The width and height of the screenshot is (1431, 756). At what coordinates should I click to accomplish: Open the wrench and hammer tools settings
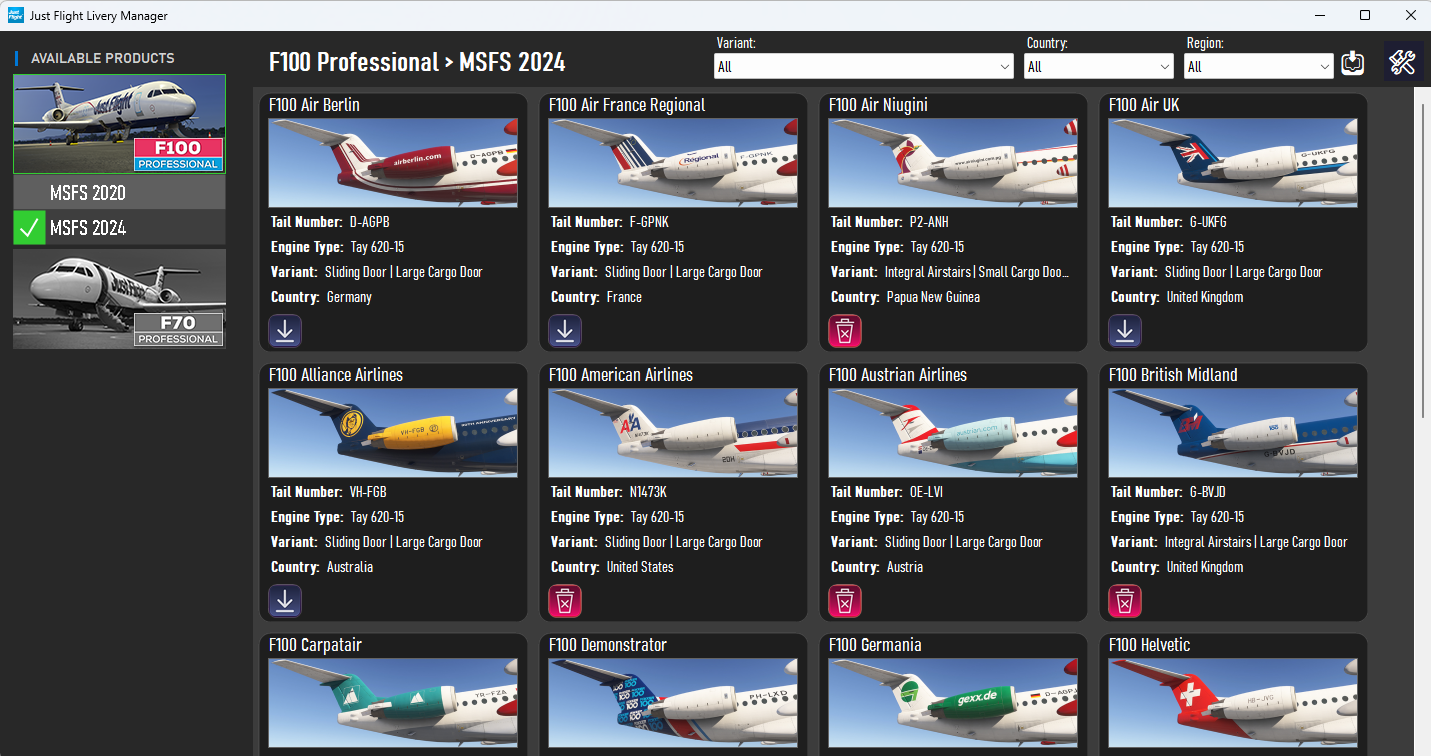1403,62
